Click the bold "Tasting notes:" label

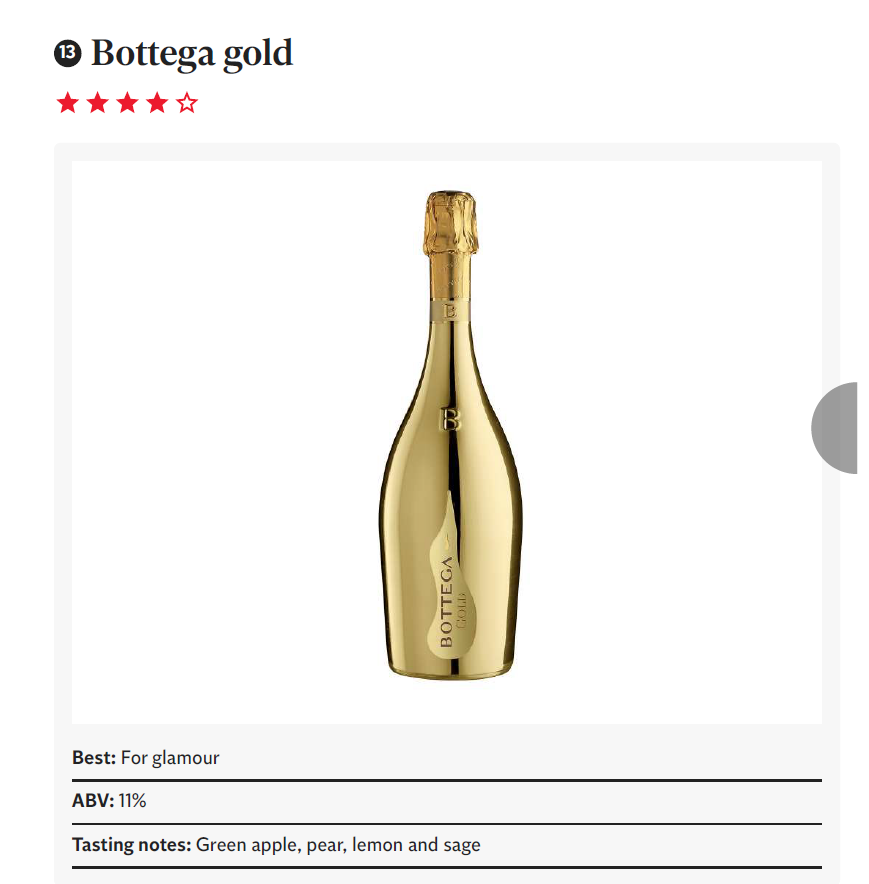pyautogui.click(x=131, y=845)
